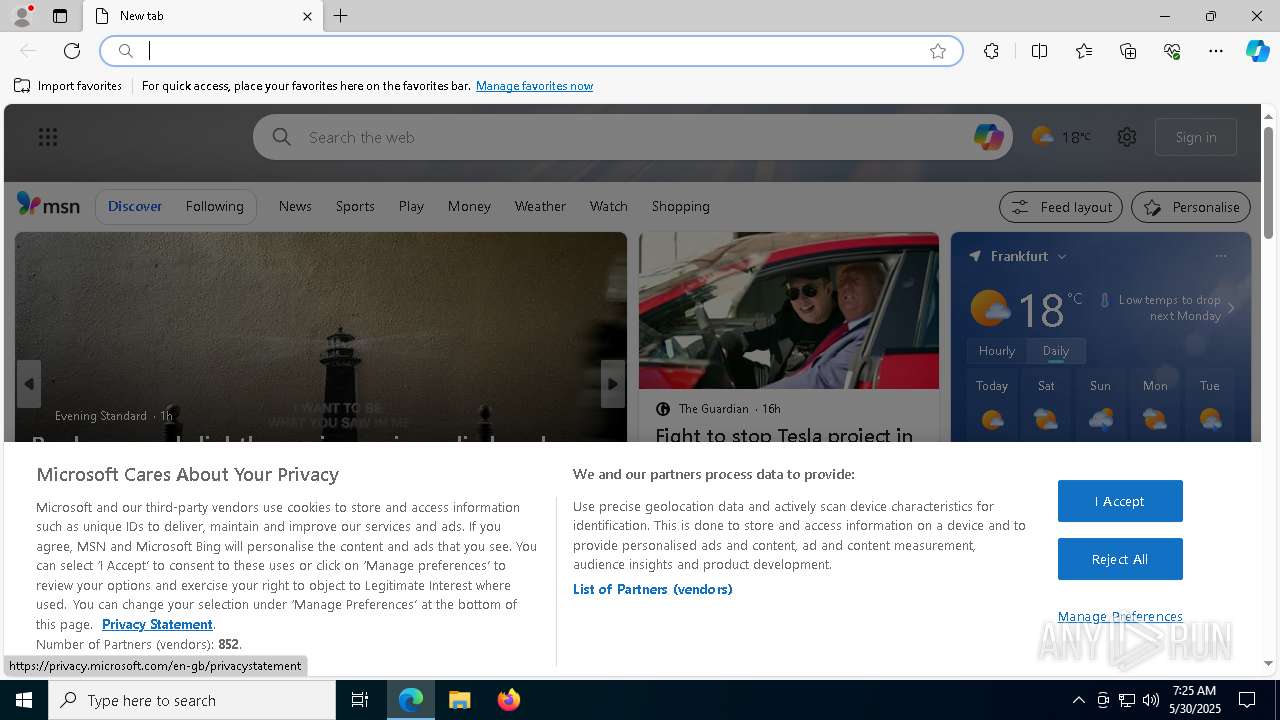Open Fight to stop Tesla project headline

pyautogui.click(x=784, y=435)
